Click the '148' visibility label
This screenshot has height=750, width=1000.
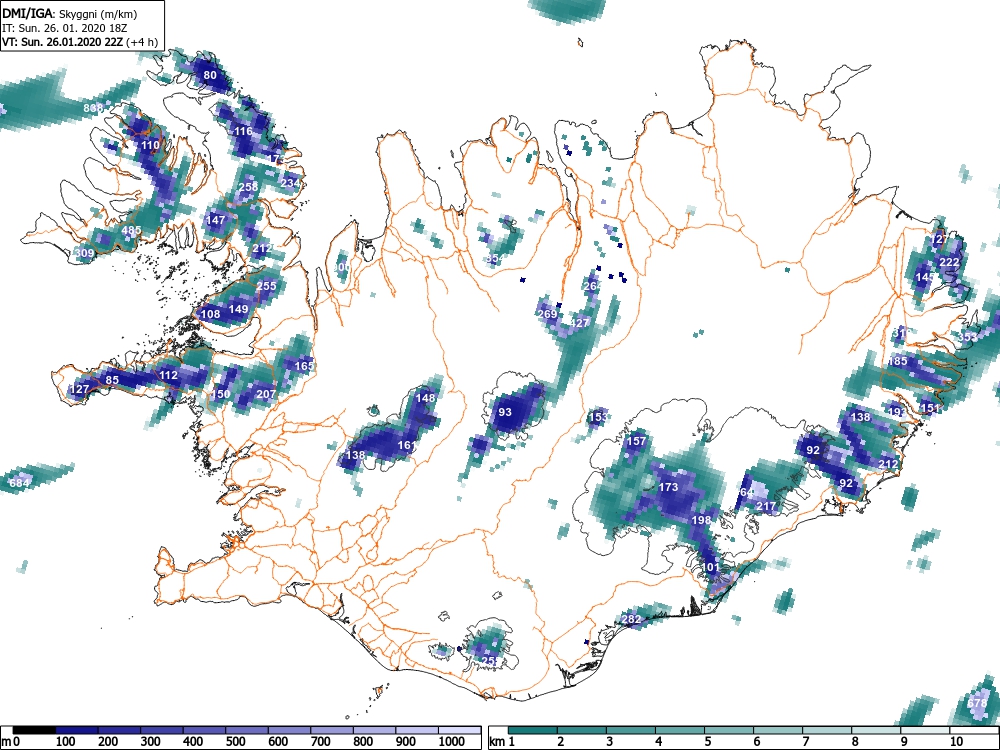coord(425,398)
